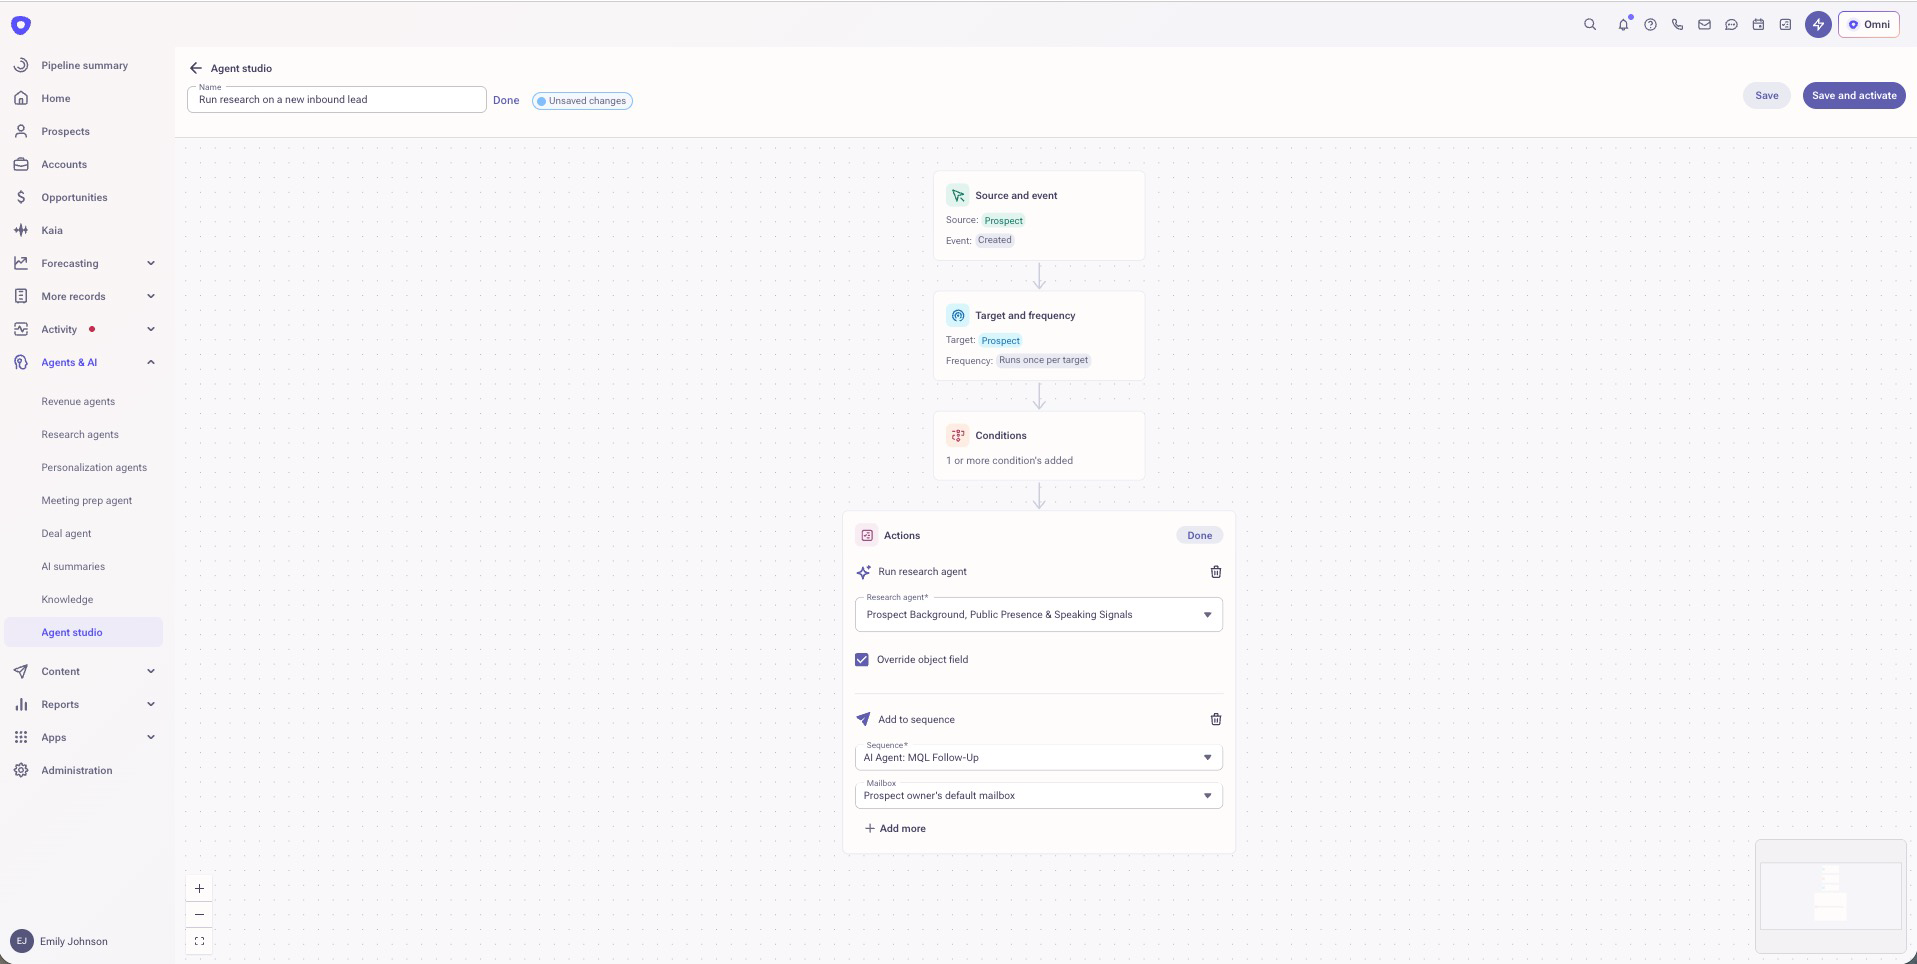
Task: Click the phone dialer icon
Action: point(1677,24)
